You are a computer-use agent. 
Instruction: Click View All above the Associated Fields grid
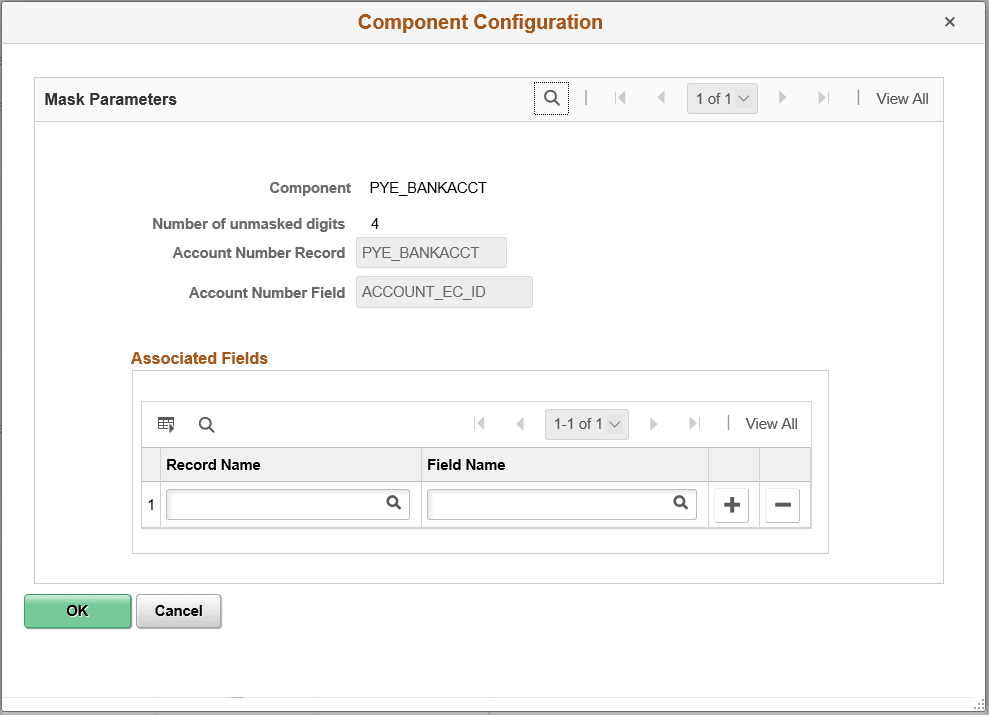(771, 424)
